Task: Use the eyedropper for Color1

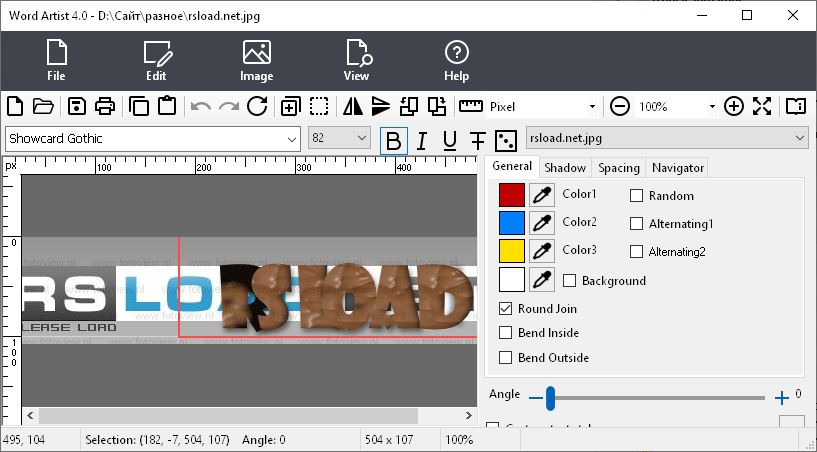Action: point(542,195)
